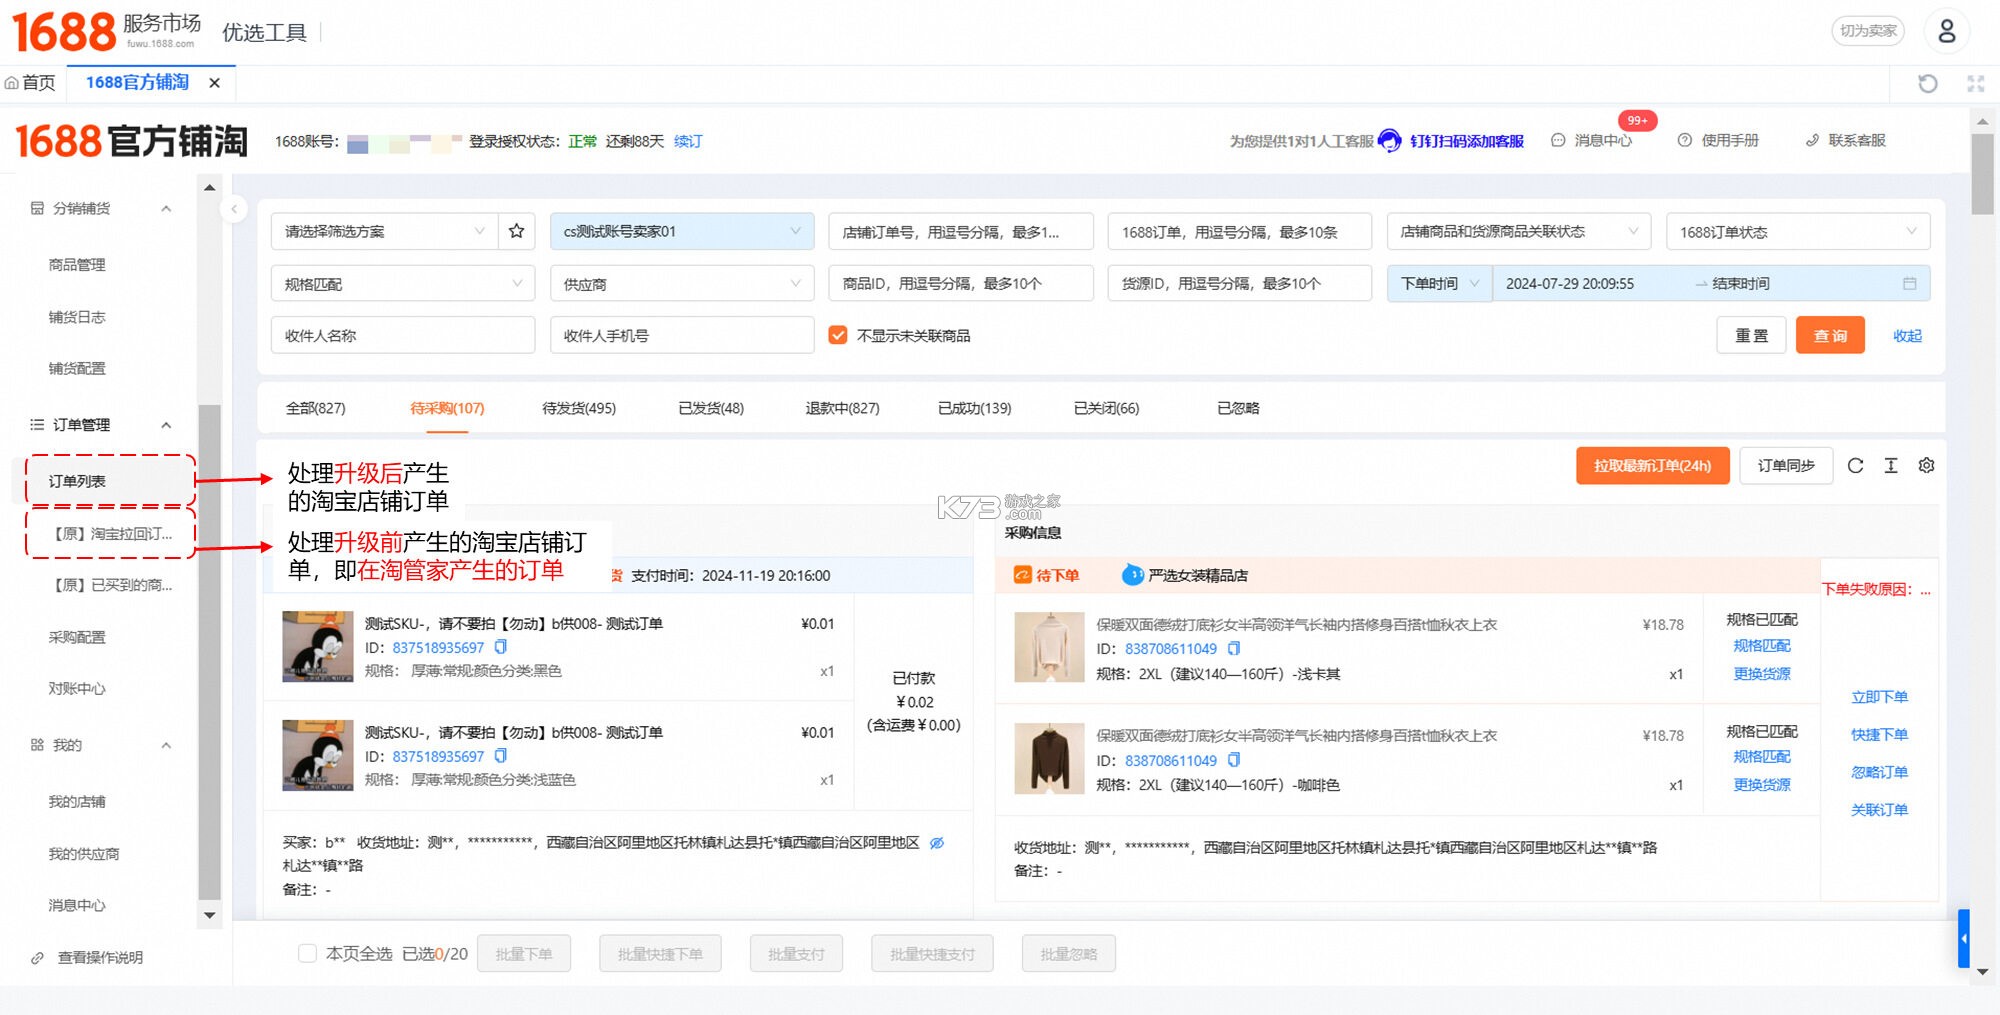Click the orange 查询 button

tap(1830, 336)
